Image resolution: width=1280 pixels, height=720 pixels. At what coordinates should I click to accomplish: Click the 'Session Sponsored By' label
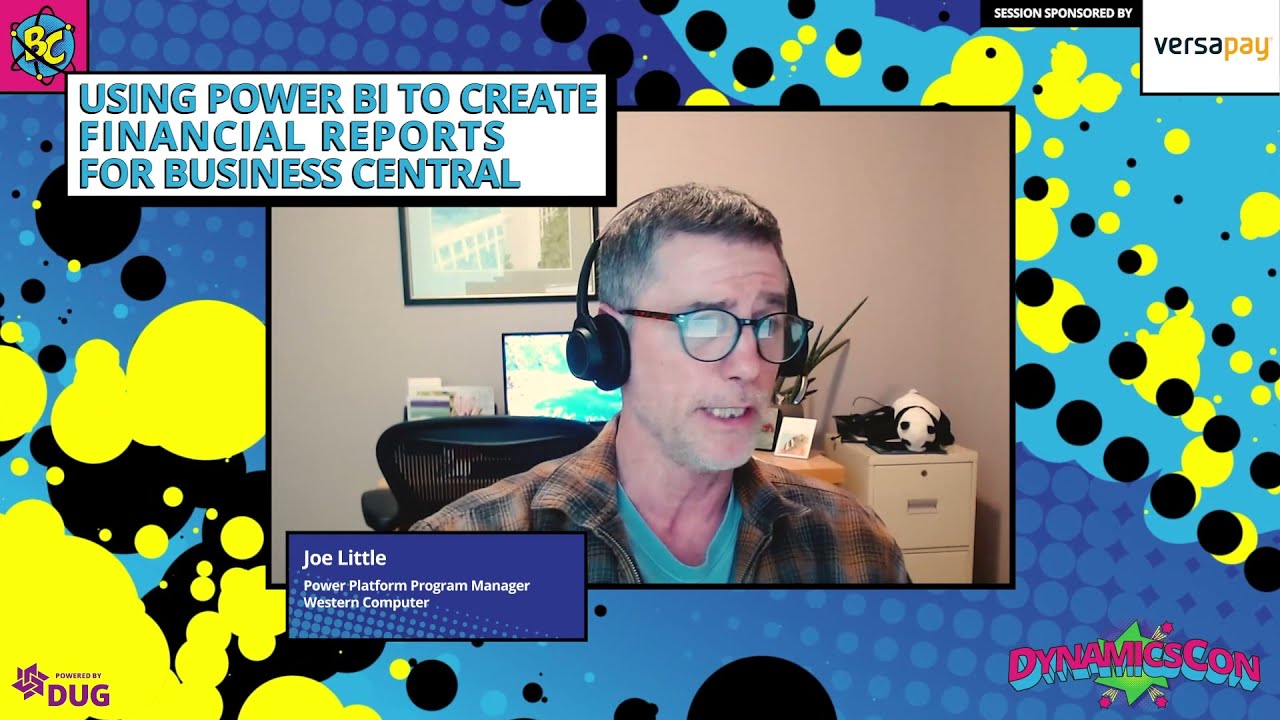(1063, 14)
